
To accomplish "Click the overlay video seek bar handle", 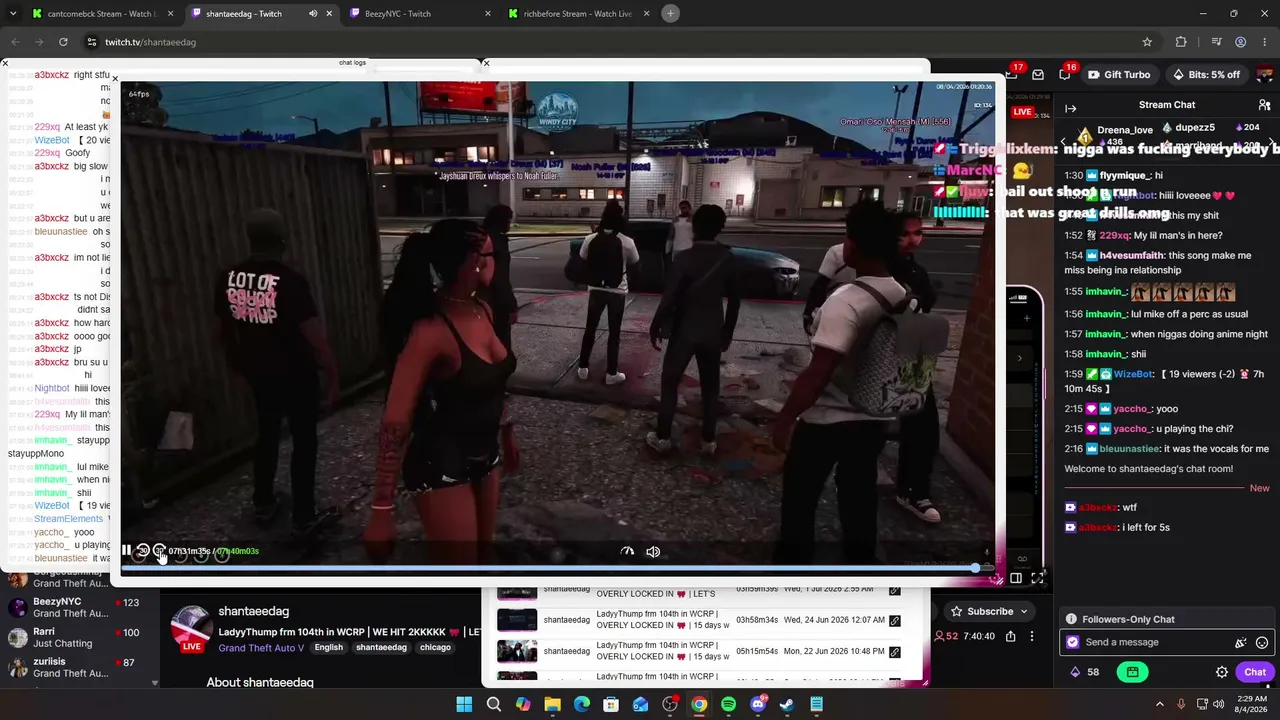I will tap(975, 568).
